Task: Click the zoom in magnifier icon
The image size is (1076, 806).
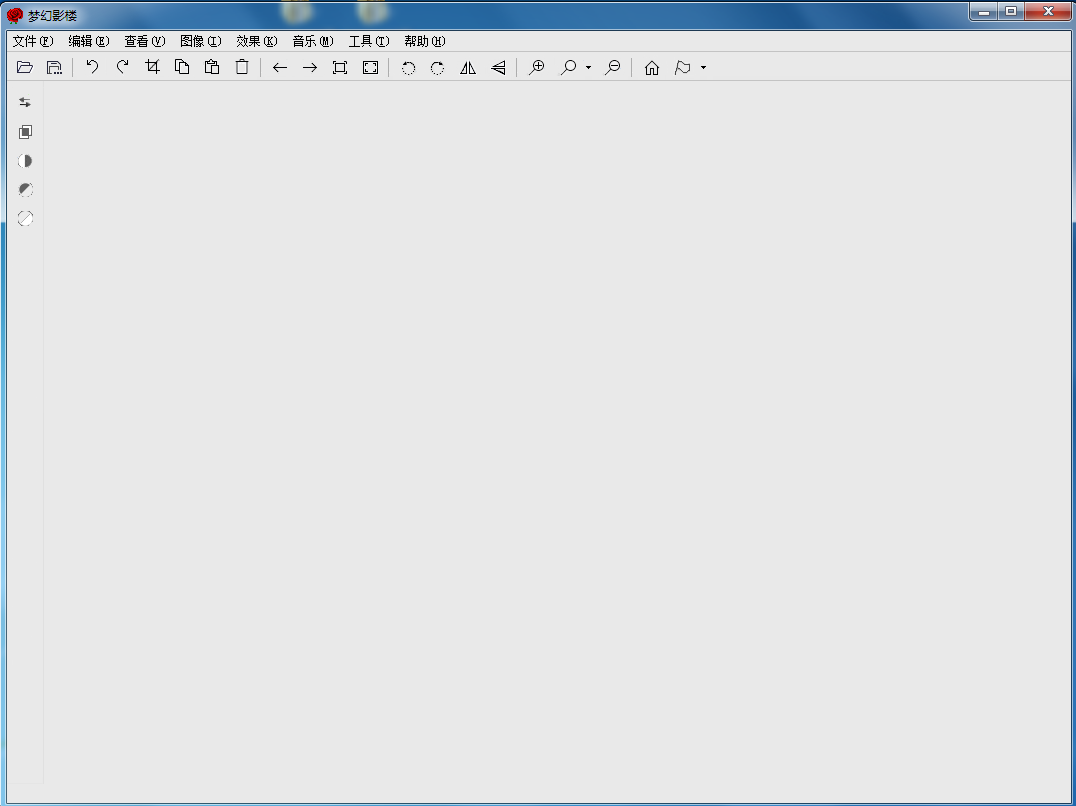Action: (x=537, y=67)
